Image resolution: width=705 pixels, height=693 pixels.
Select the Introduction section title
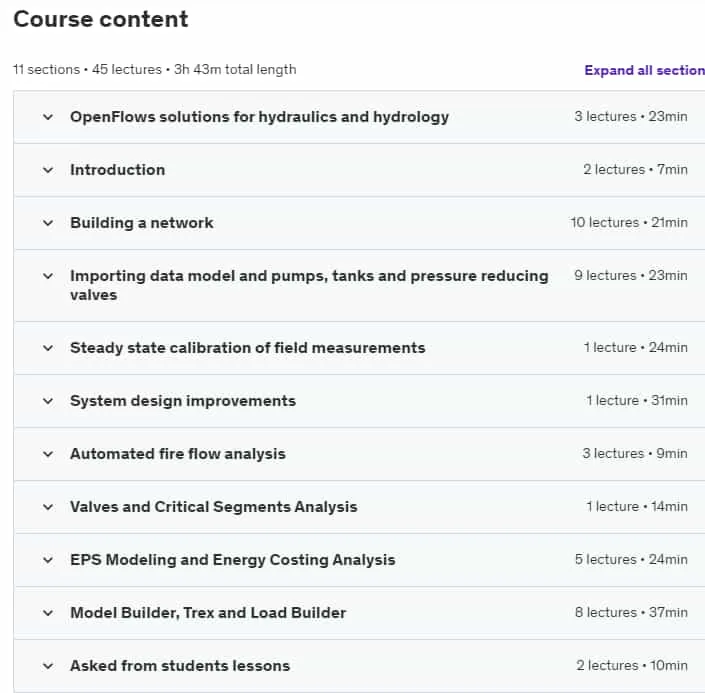(118, 170)
